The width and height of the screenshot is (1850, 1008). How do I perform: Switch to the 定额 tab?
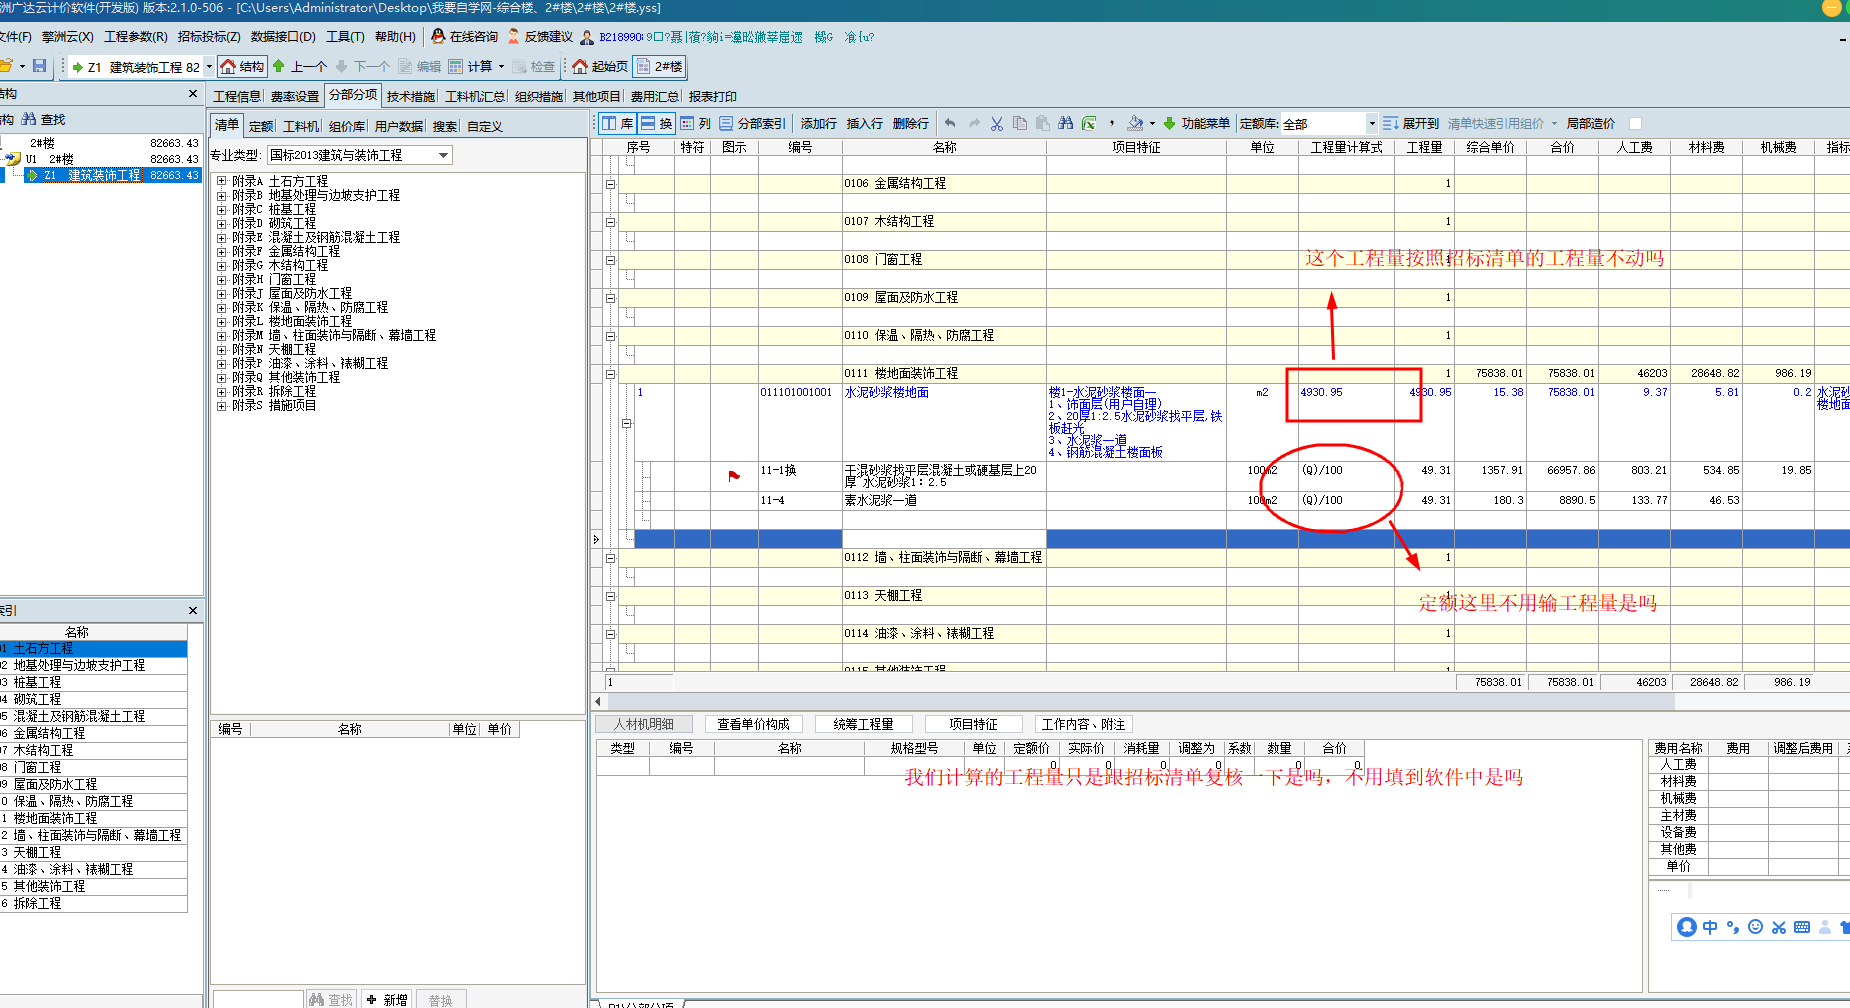tap(261, 127)
